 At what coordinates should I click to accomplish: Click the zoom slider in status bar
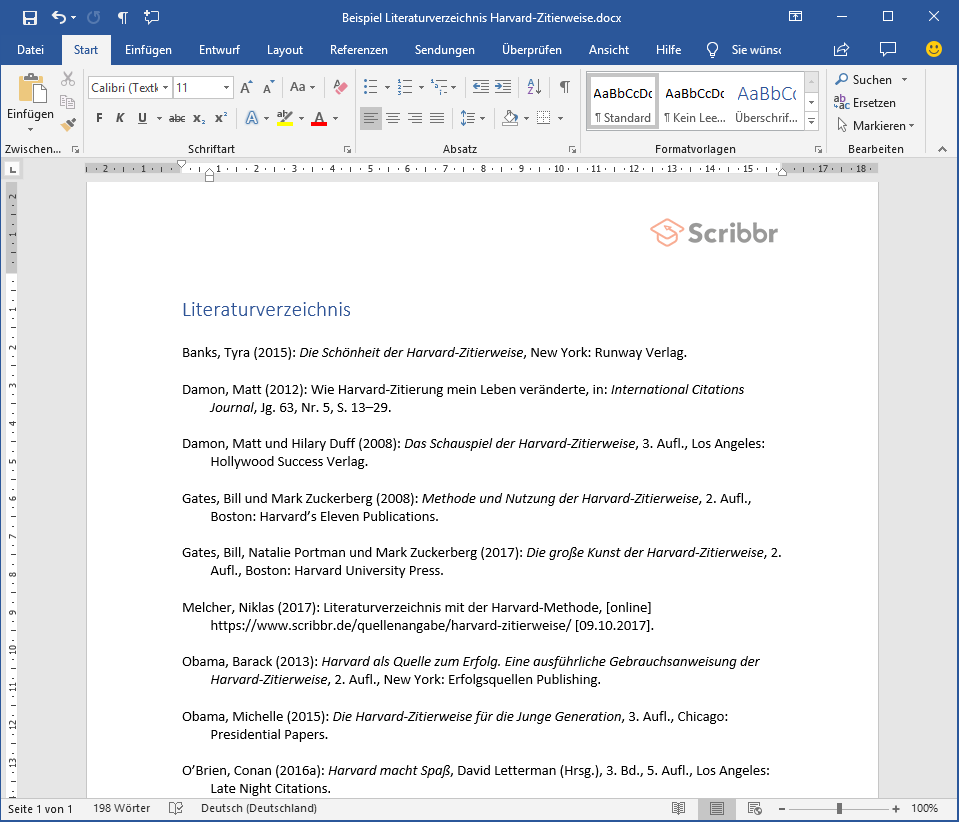click(839, 808)
